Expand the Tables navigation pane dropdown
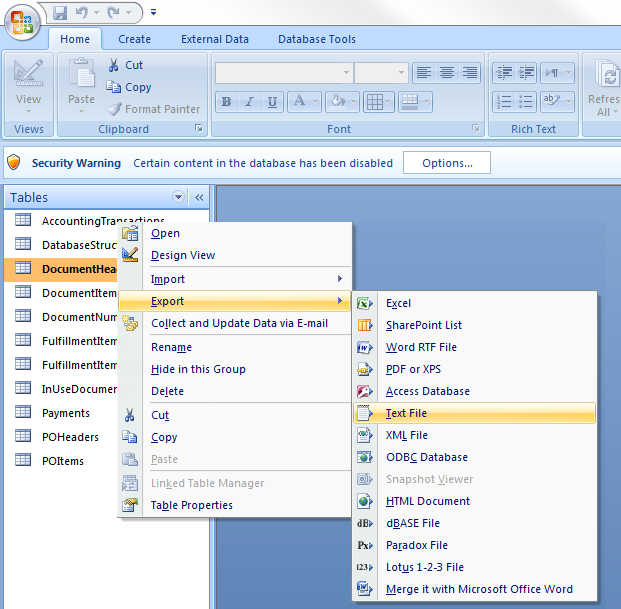This screenshot has height=609, width=621. click(179, 198)
